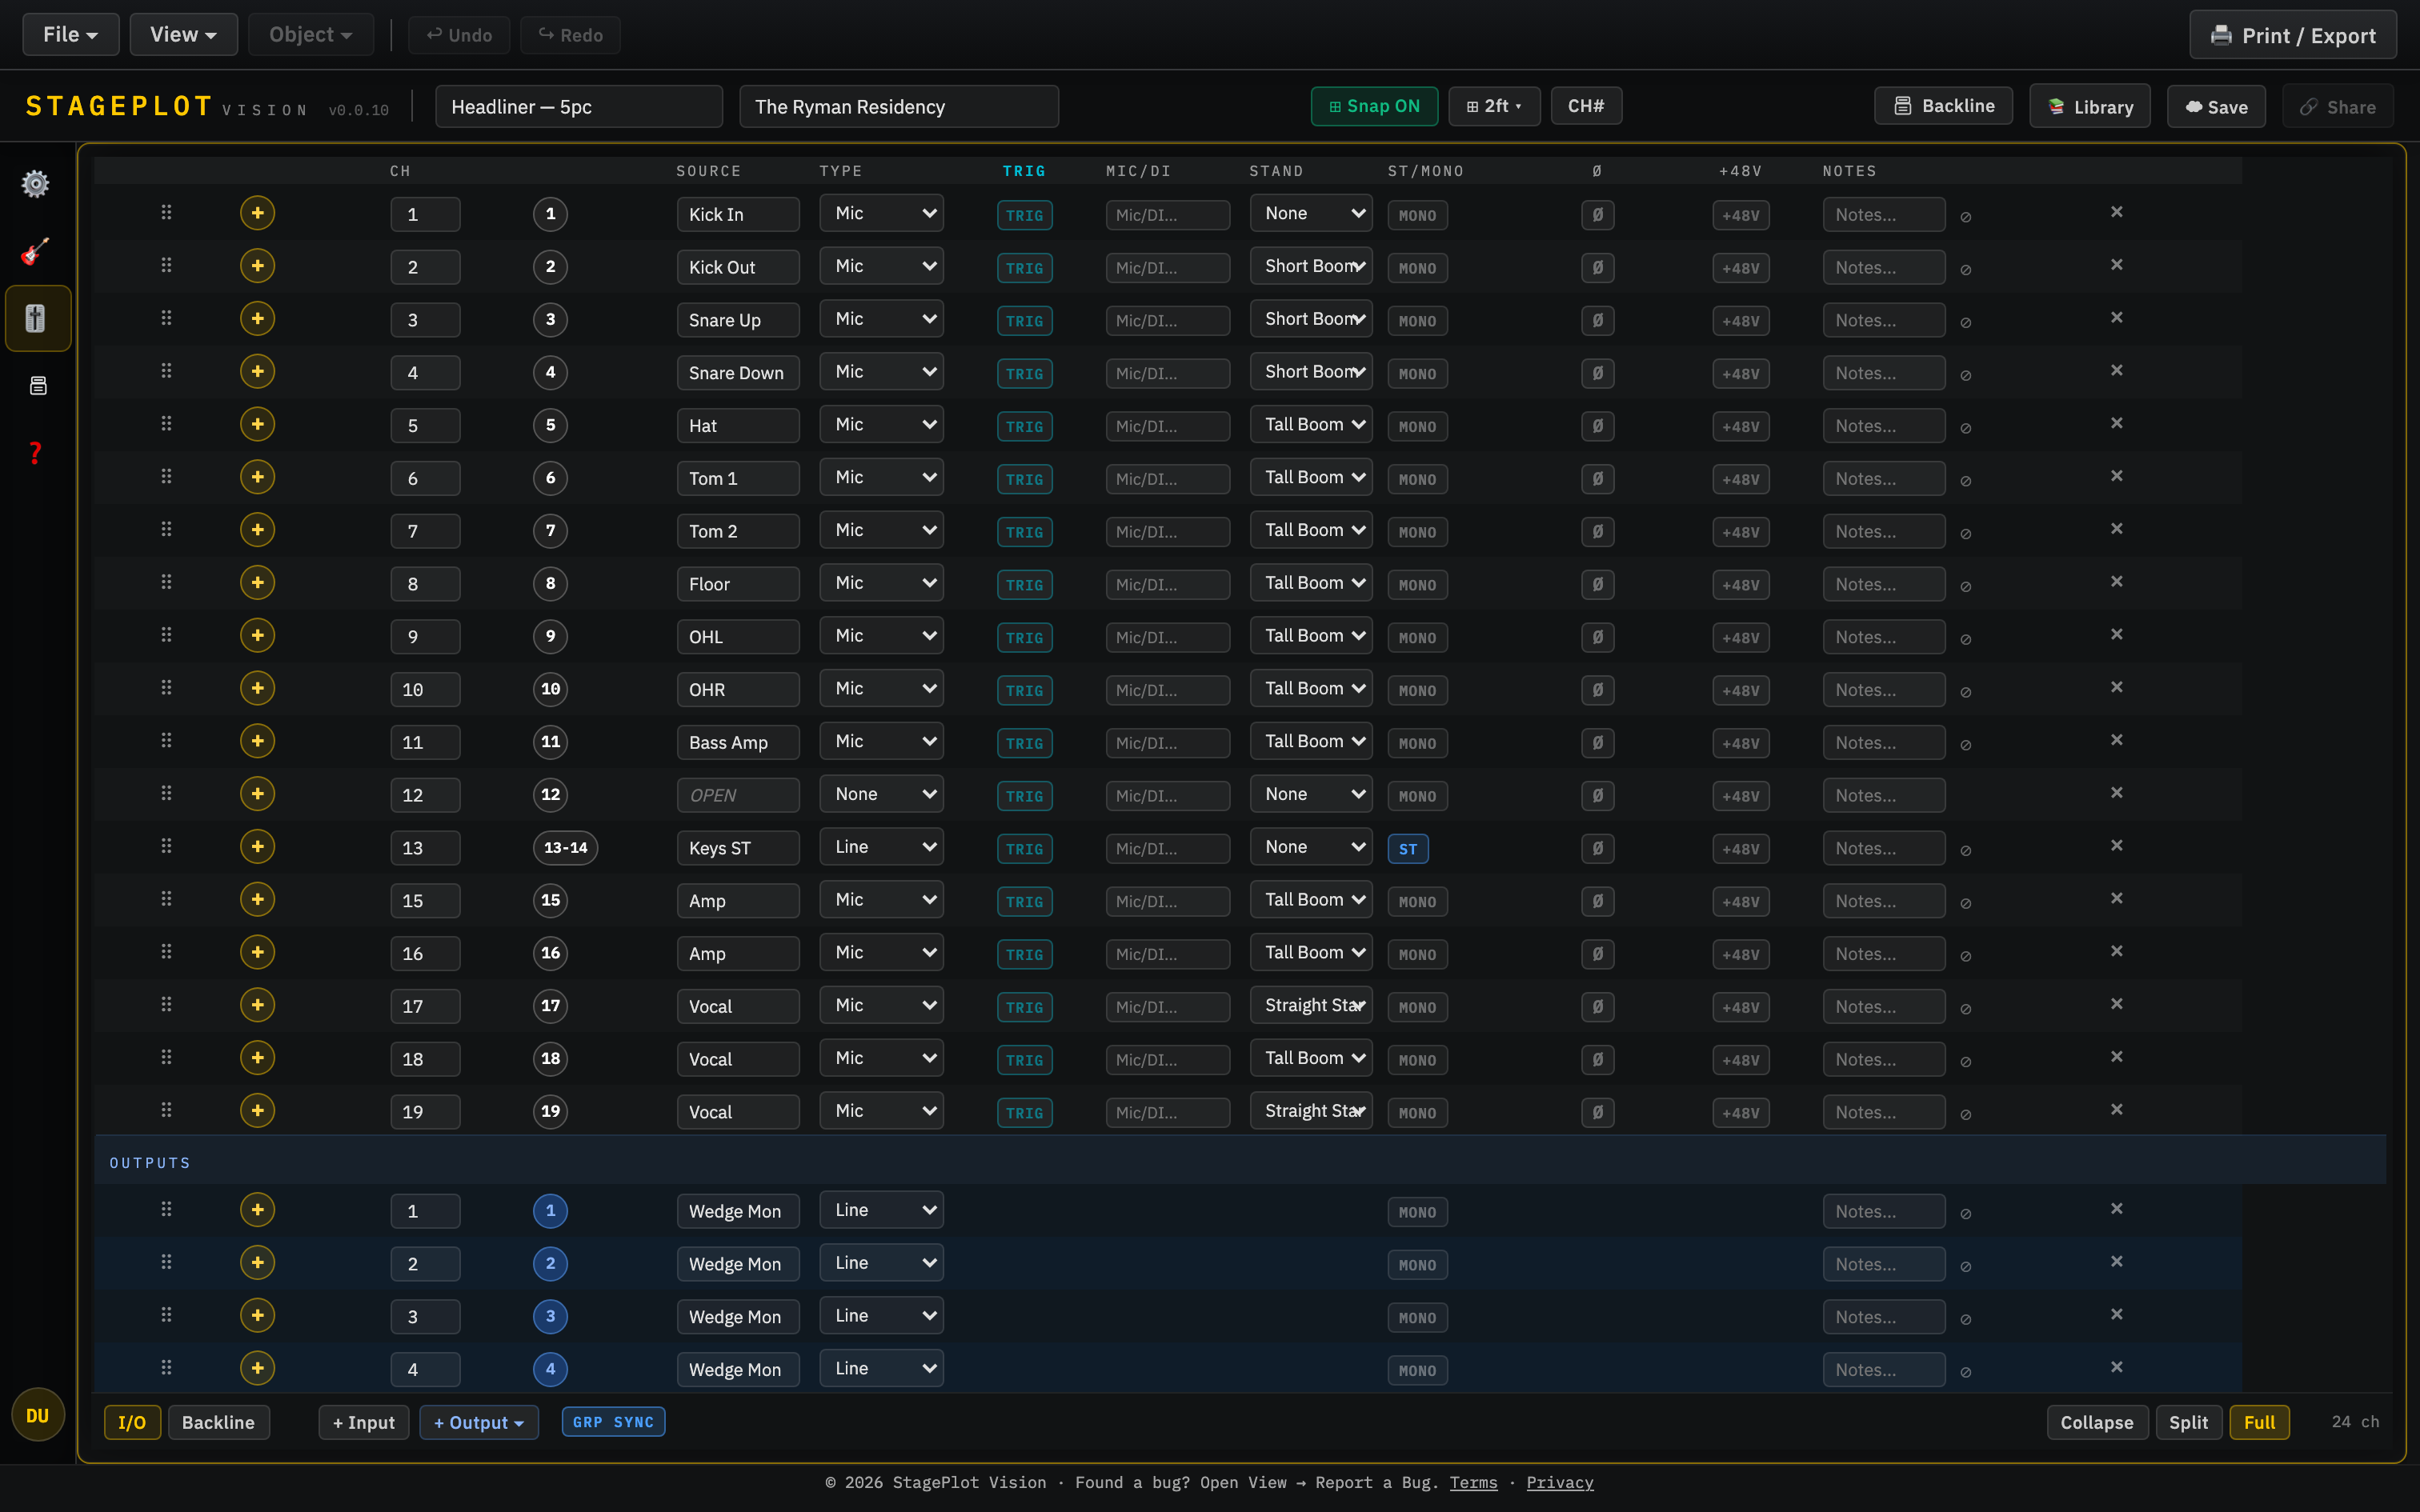Toggle GRP SYNC button
This screenshot has height=1512, width=2420.
613,1422
